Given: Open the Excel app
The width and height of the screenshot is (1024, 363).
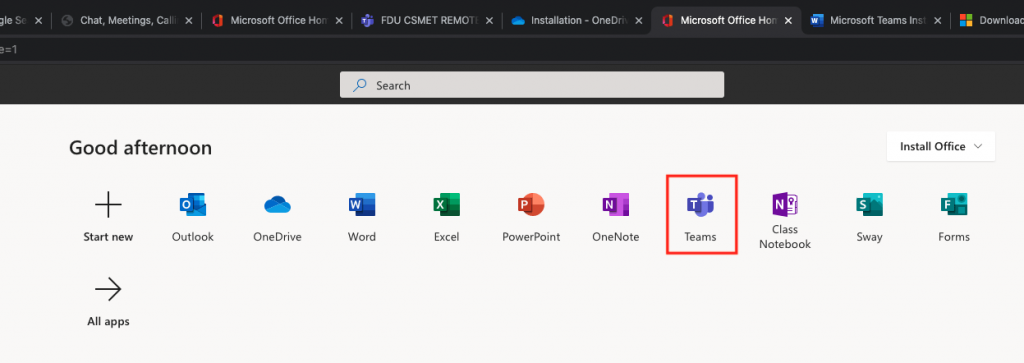Looking at the screenshot, I should pos(446,217).
